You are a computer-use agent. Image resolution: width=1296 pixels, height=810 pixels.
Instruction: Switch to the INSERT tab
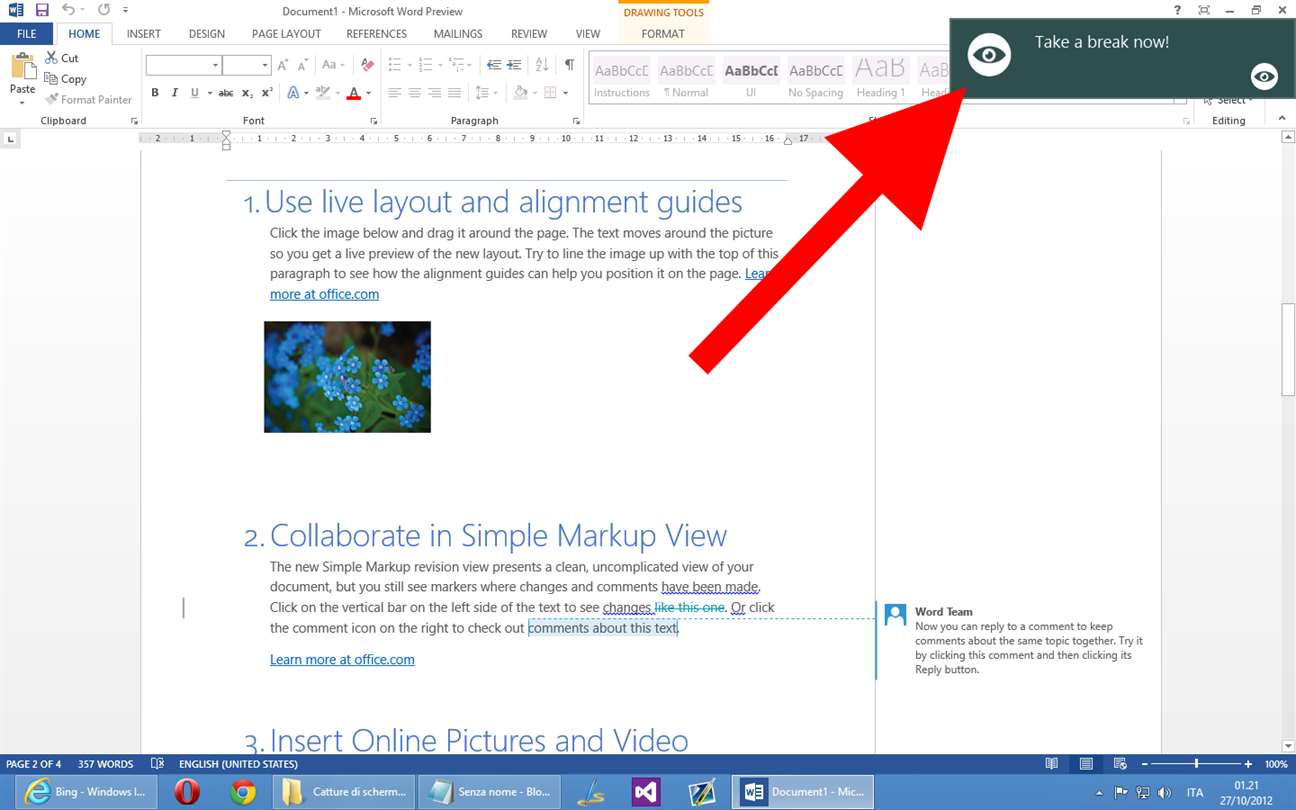(x=144, y=33)
